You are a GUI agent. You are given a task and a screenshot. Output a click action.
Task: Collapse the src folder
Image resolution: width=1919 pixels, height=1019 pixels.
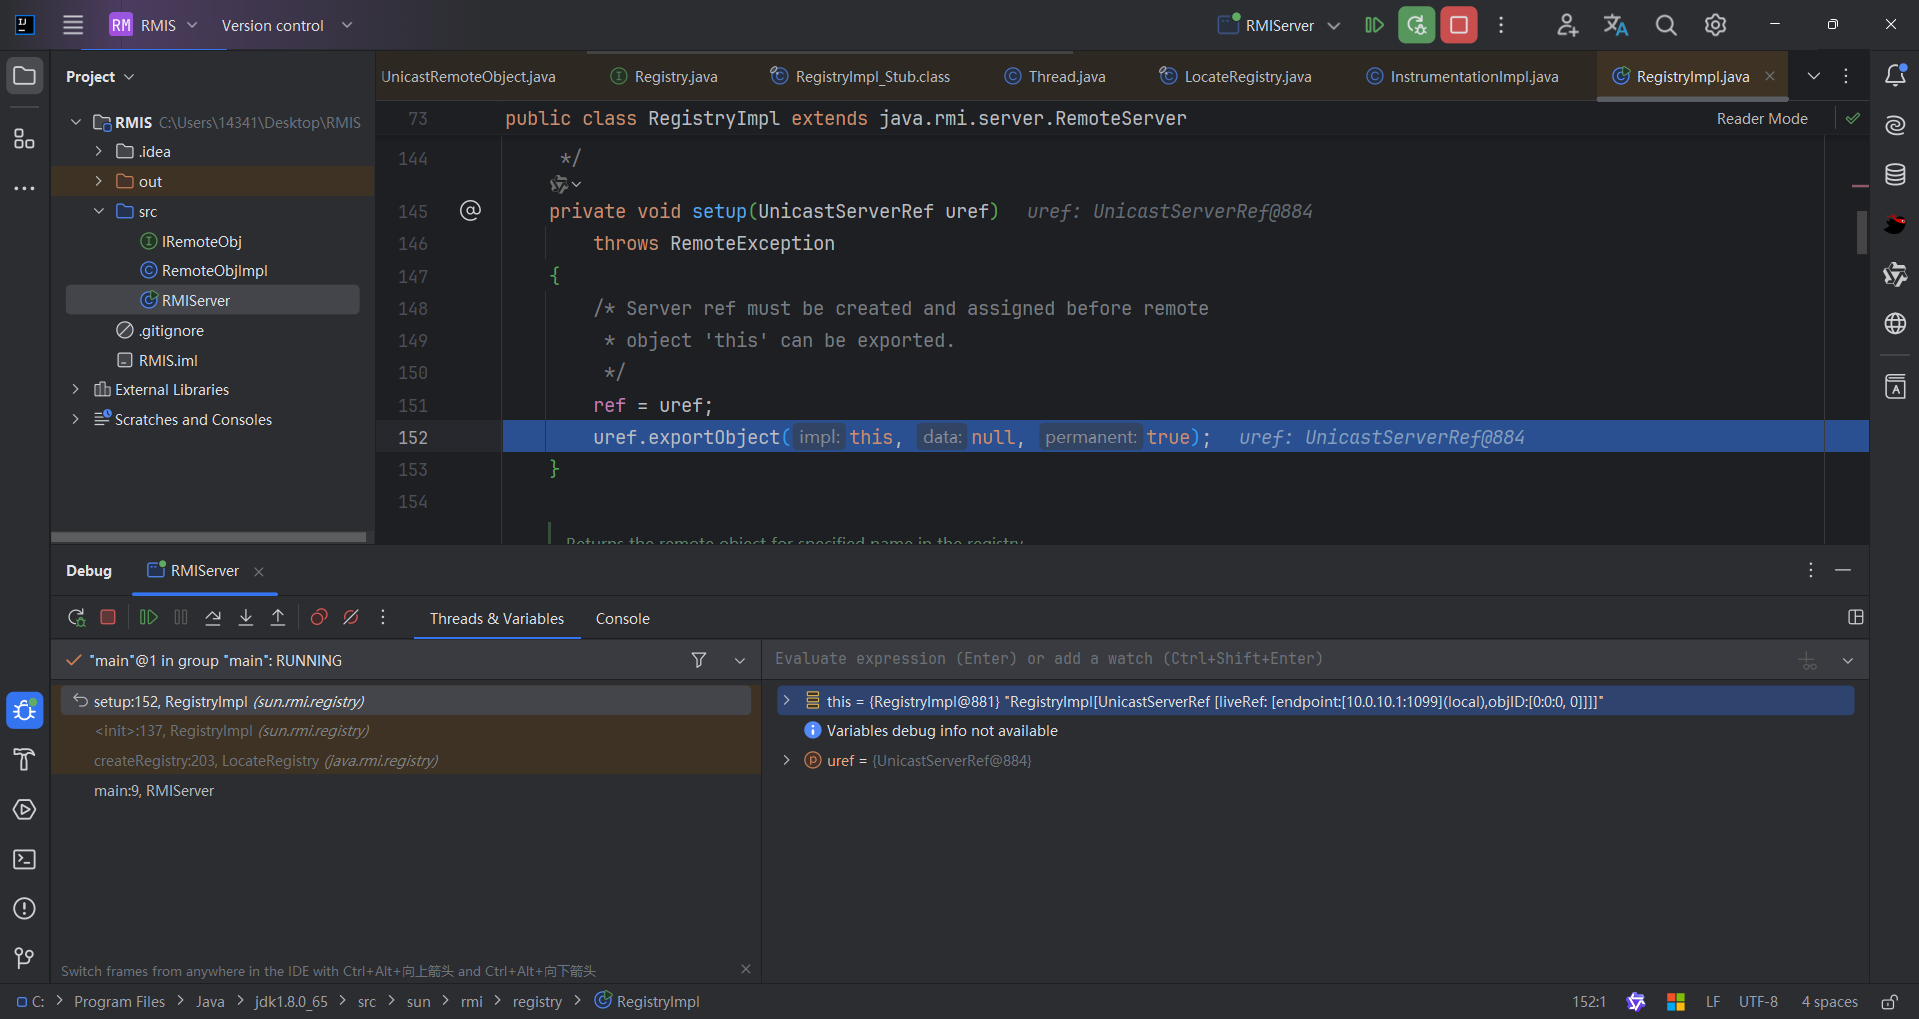click(98, 211)
